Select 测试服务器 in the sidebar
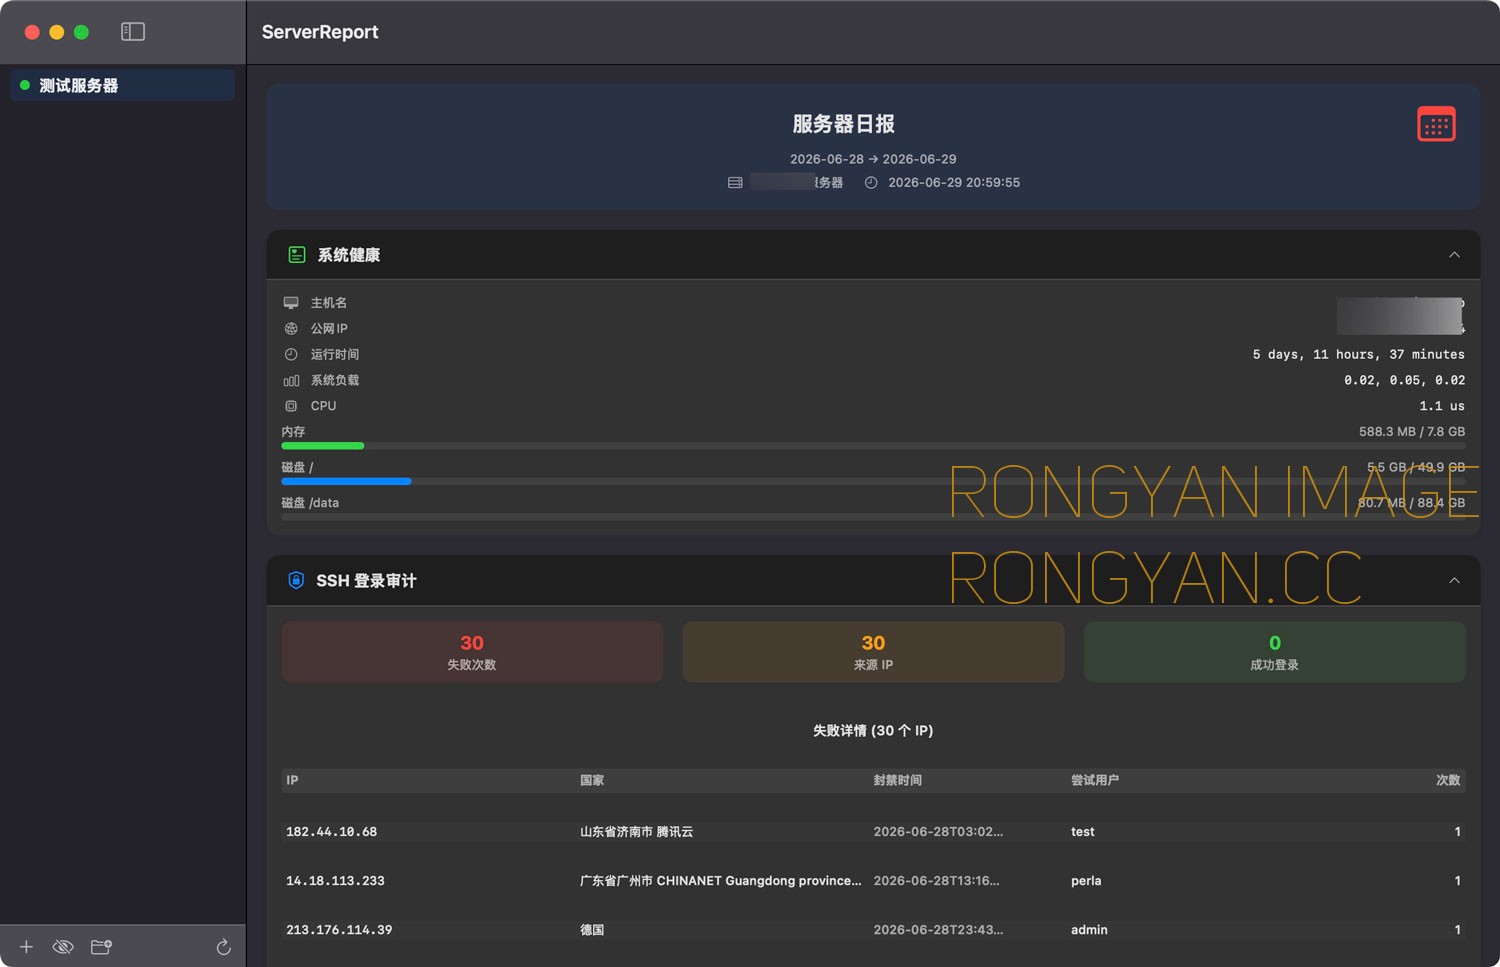This screenshot has width=1500, height=967. tap(122, 85)
